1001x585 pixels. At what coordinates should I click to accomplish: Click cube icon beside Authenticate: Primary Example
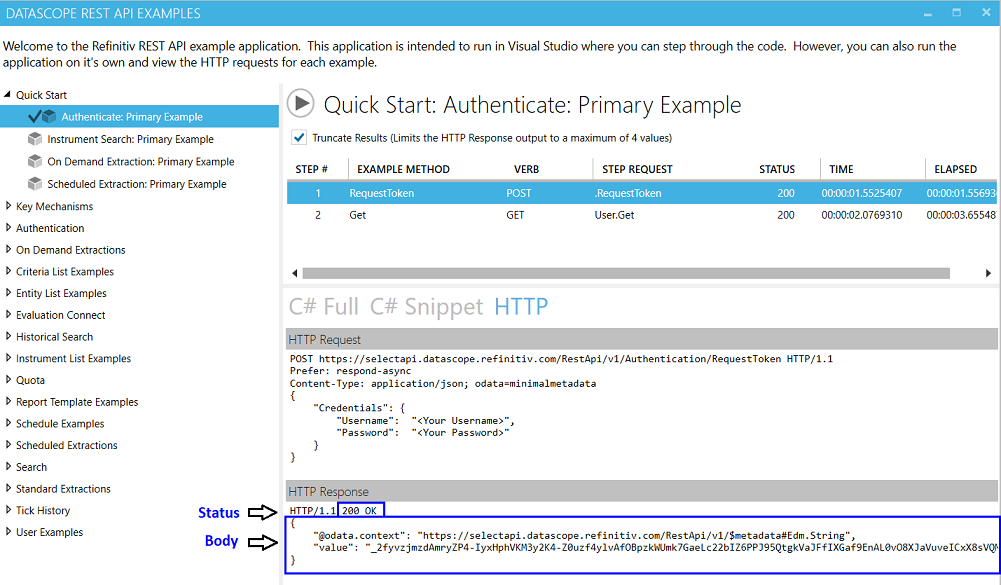tap(49, 117)
